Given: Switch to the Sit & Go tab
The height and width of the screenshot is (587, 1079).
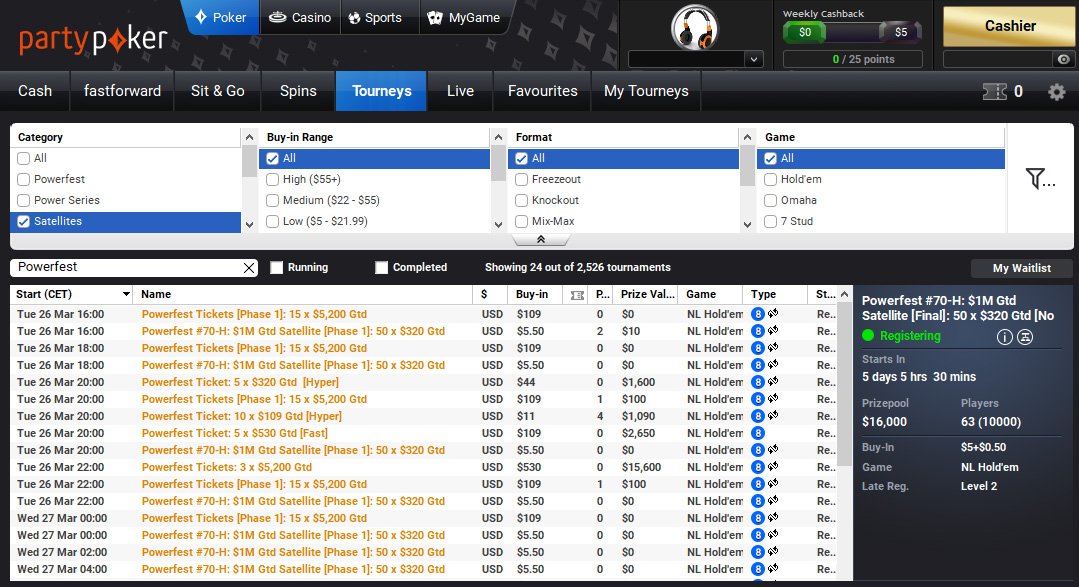Looking at the screenshot, I should (x=217, y=91).
